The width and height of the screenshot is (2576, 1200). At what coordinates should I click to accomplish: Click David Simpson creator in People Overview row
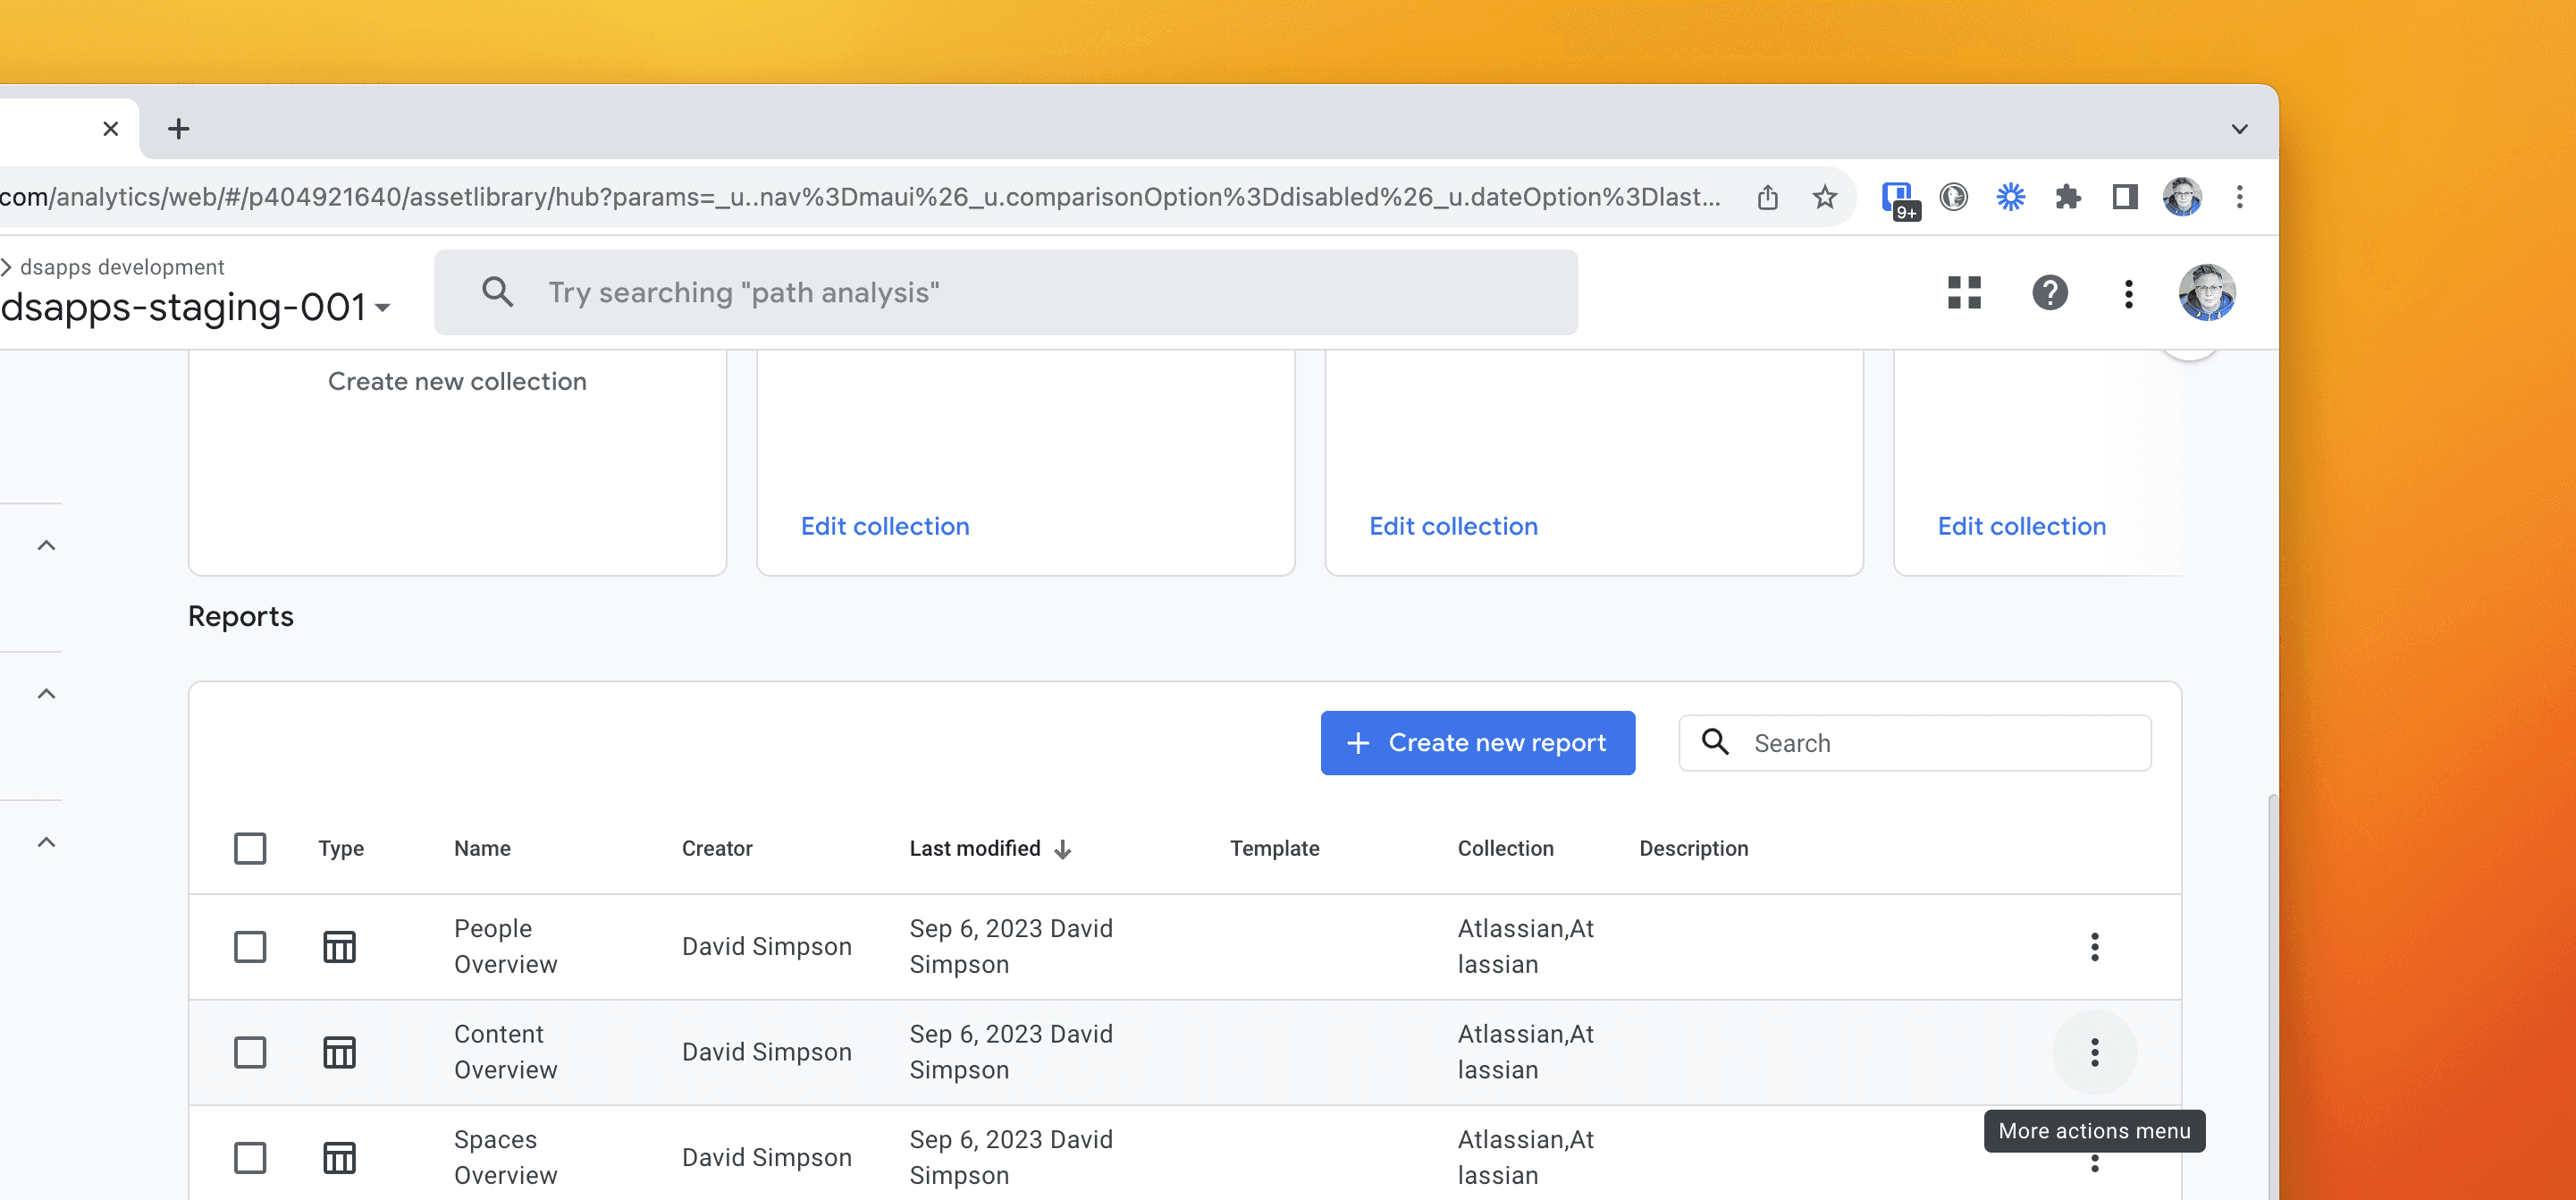tap(766, 946)
